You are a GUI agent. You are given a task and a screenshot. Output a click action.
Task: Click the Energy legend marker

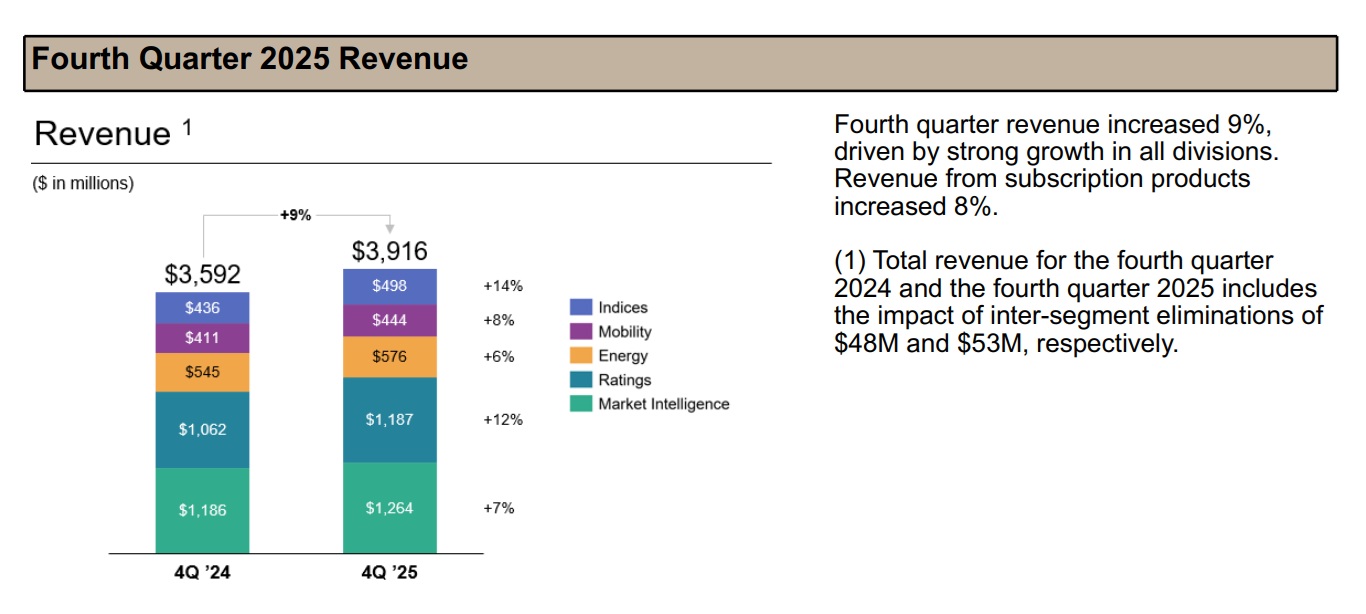583,356
